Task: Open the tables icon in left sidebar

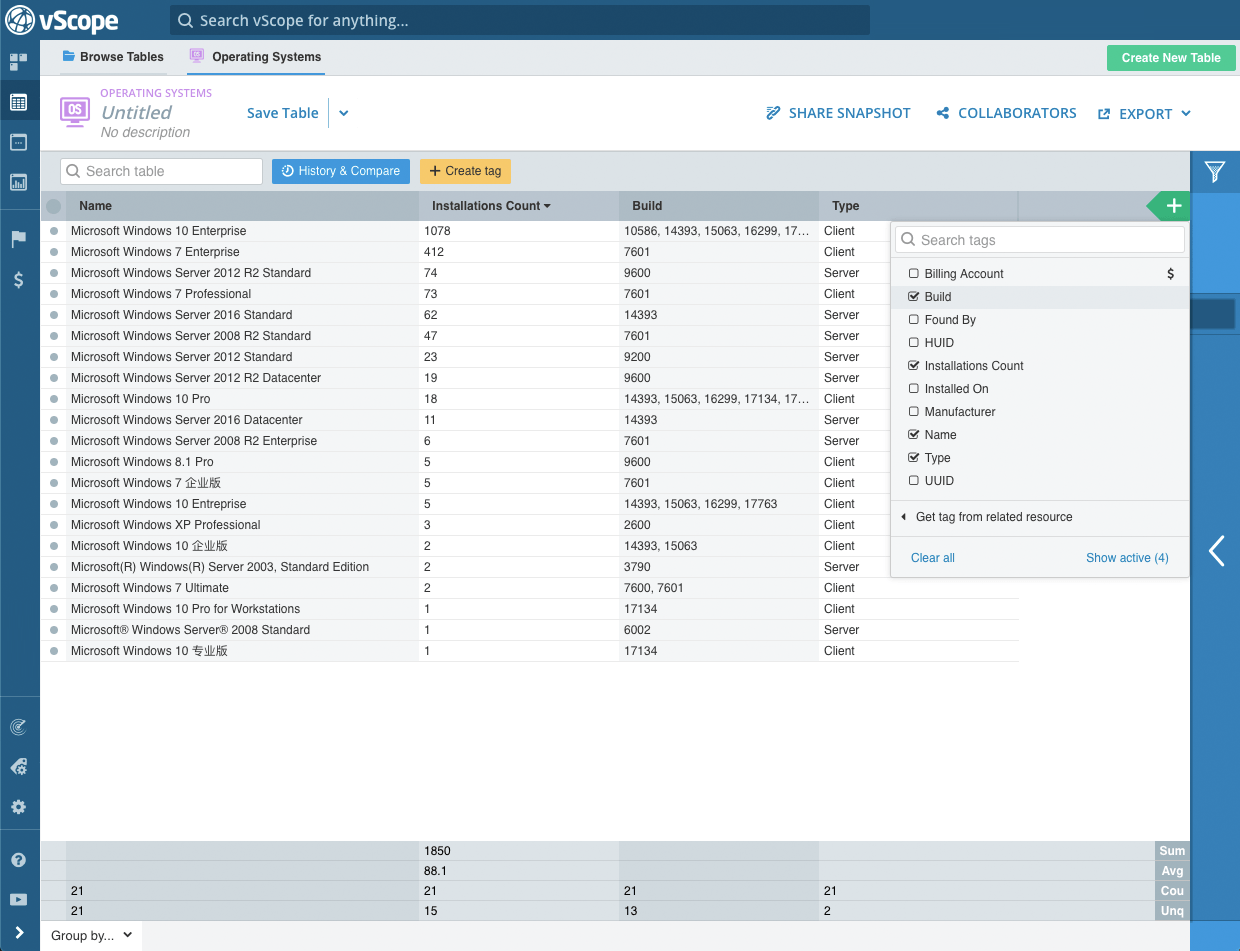Action: pos(18,102)
